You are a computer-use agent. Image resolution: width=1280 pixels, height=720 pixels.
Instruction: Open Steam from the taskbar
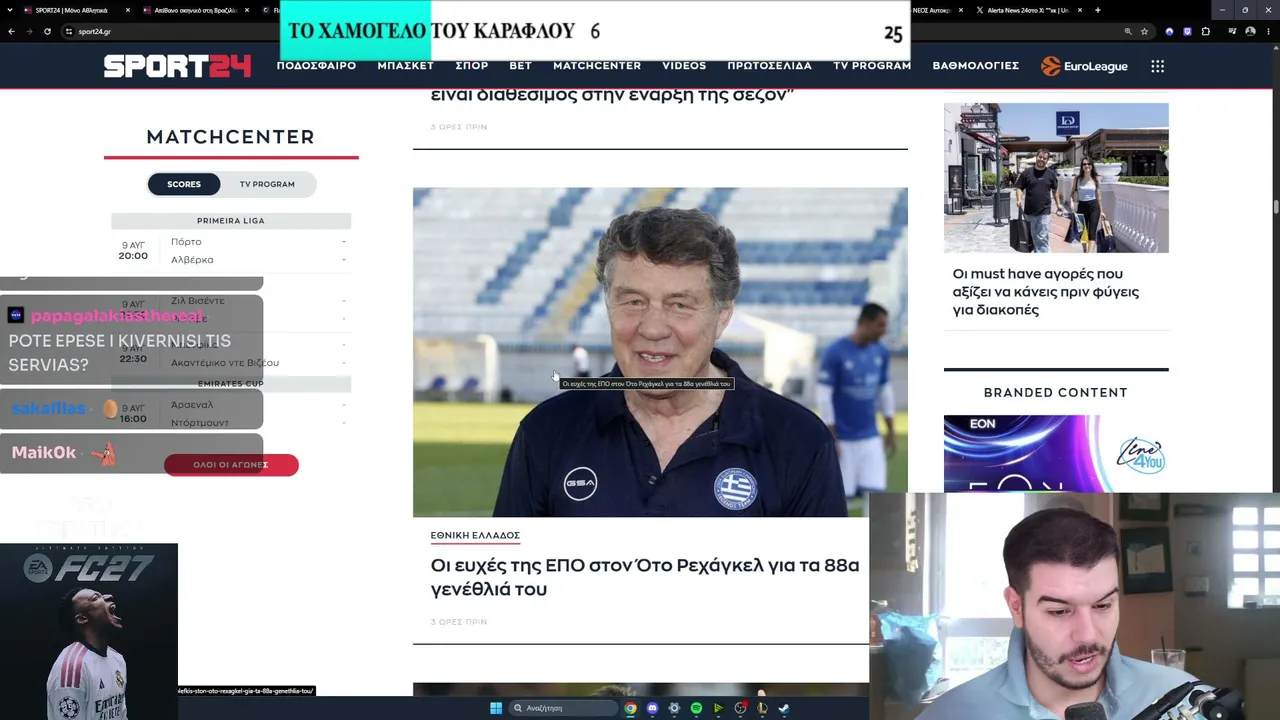pyautogui.click(x=784, y=708)
